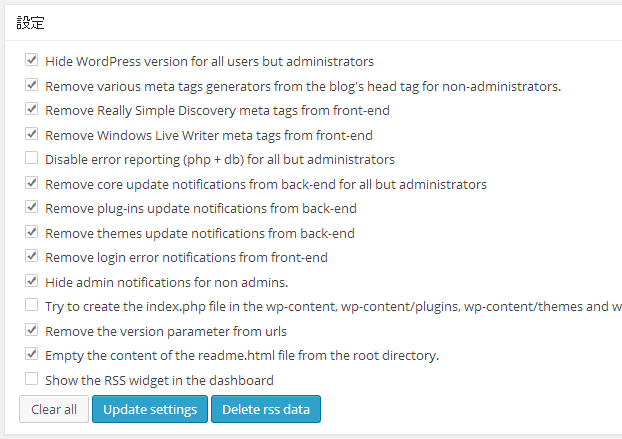
Task: Click the Disable error reporting label text
Action: pos(220,159)
